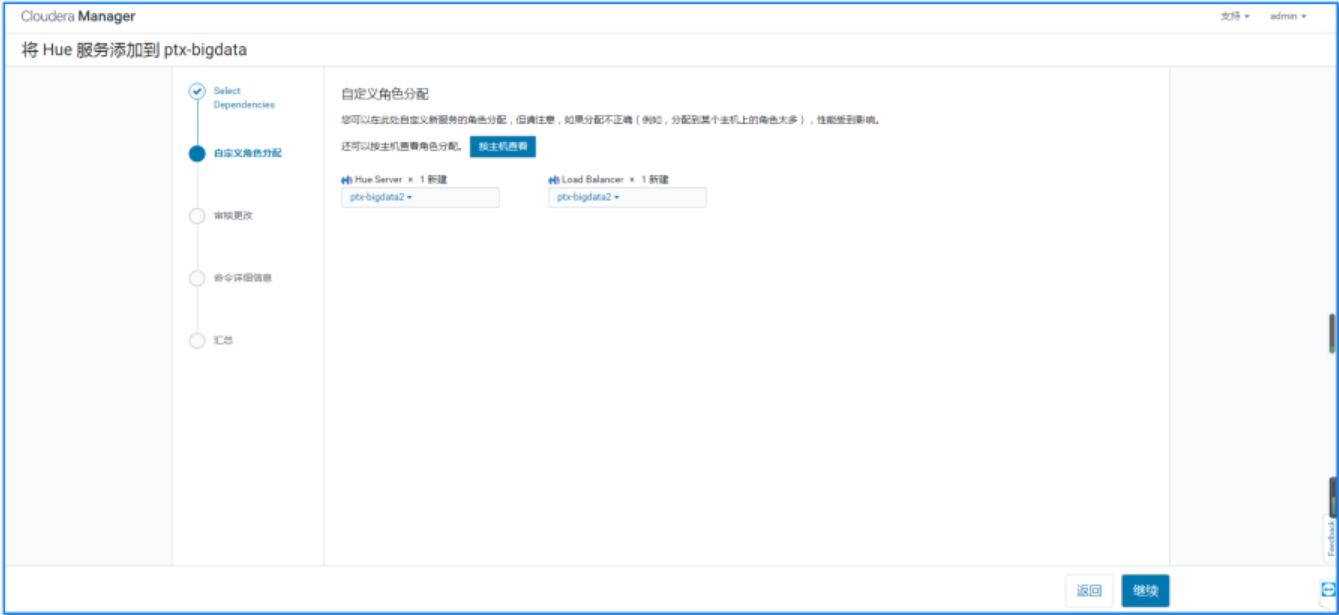Click the 返回 button
The image size is (1339, 615).
tap(1089, 591)
